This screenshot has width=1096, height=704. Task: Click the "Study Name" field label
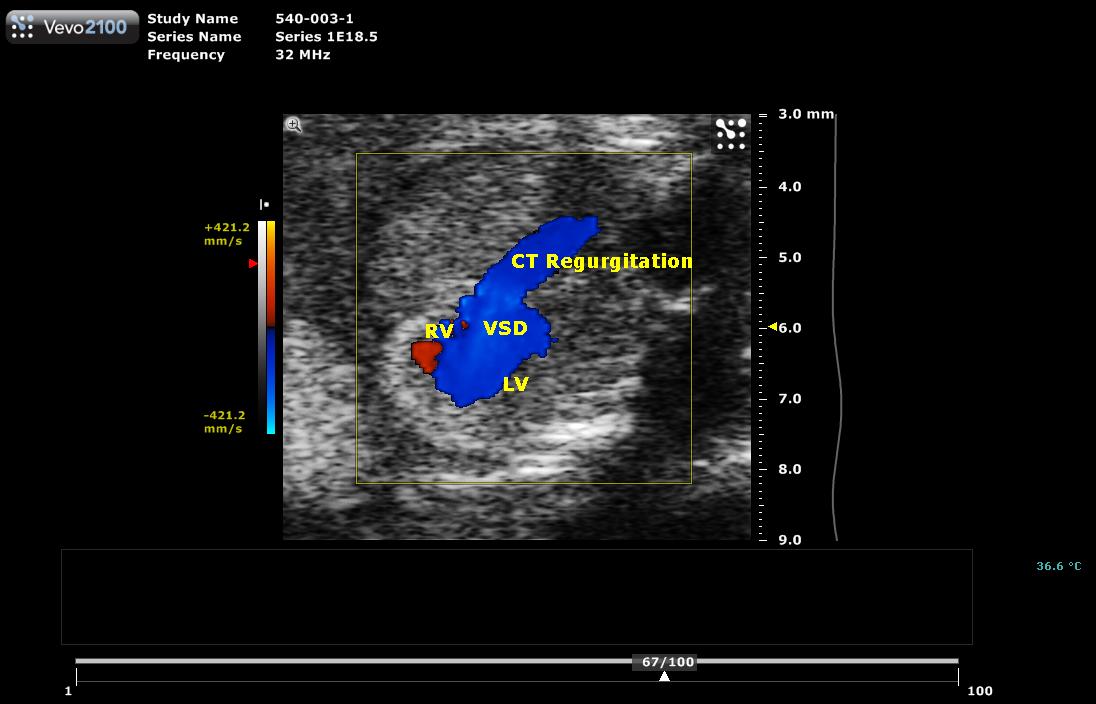click(193, 19)
